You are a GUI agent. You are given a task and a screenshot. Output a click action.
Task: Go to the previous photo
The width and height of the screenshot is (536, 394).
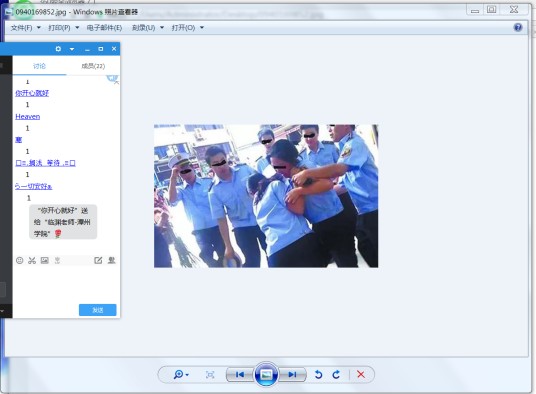(240, 375)
